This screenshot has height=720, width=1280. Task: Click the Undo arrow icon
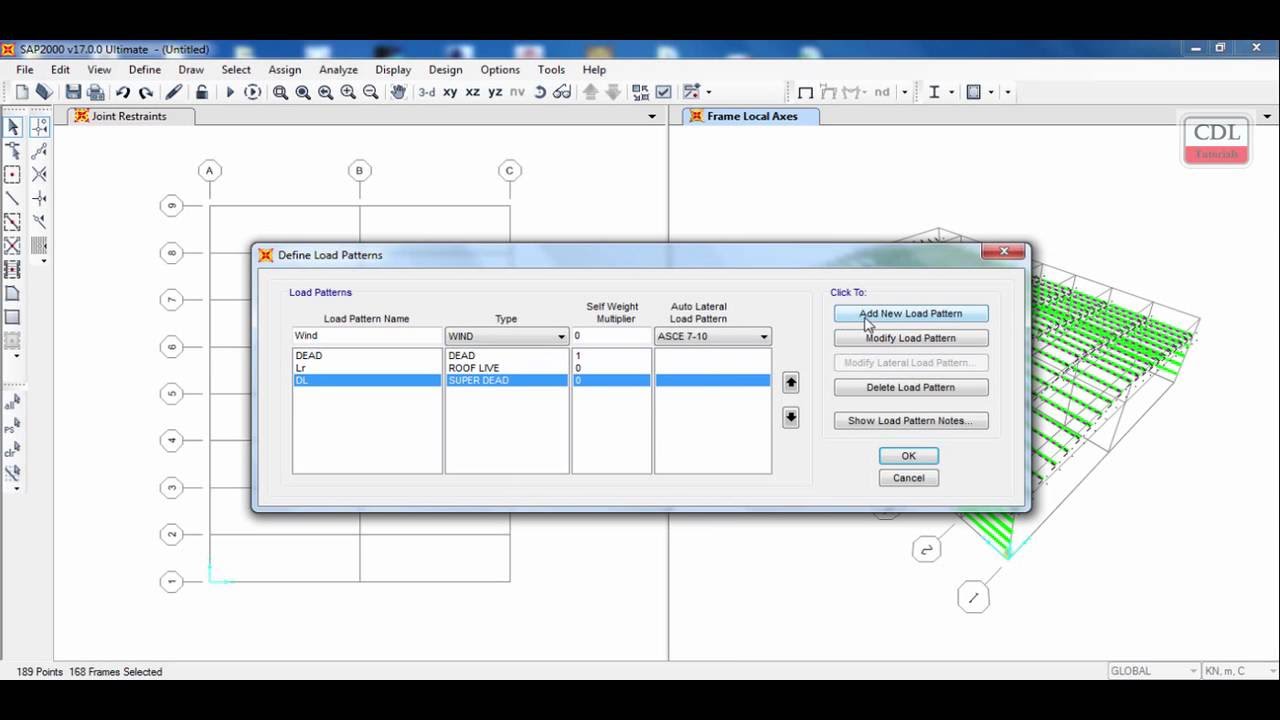(123, 92)
